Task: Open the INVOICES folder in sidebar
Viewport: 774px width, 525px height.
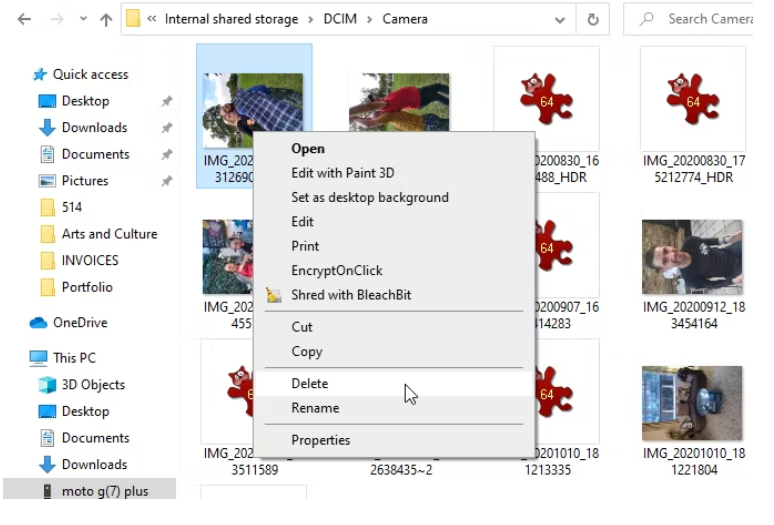Action: pos(90,260)
